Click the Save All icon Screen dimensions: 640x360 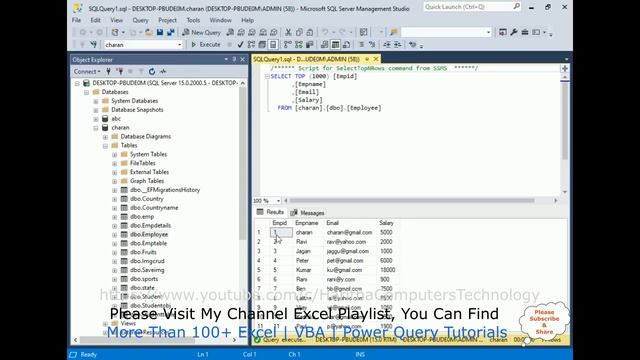tap(171, 32)
